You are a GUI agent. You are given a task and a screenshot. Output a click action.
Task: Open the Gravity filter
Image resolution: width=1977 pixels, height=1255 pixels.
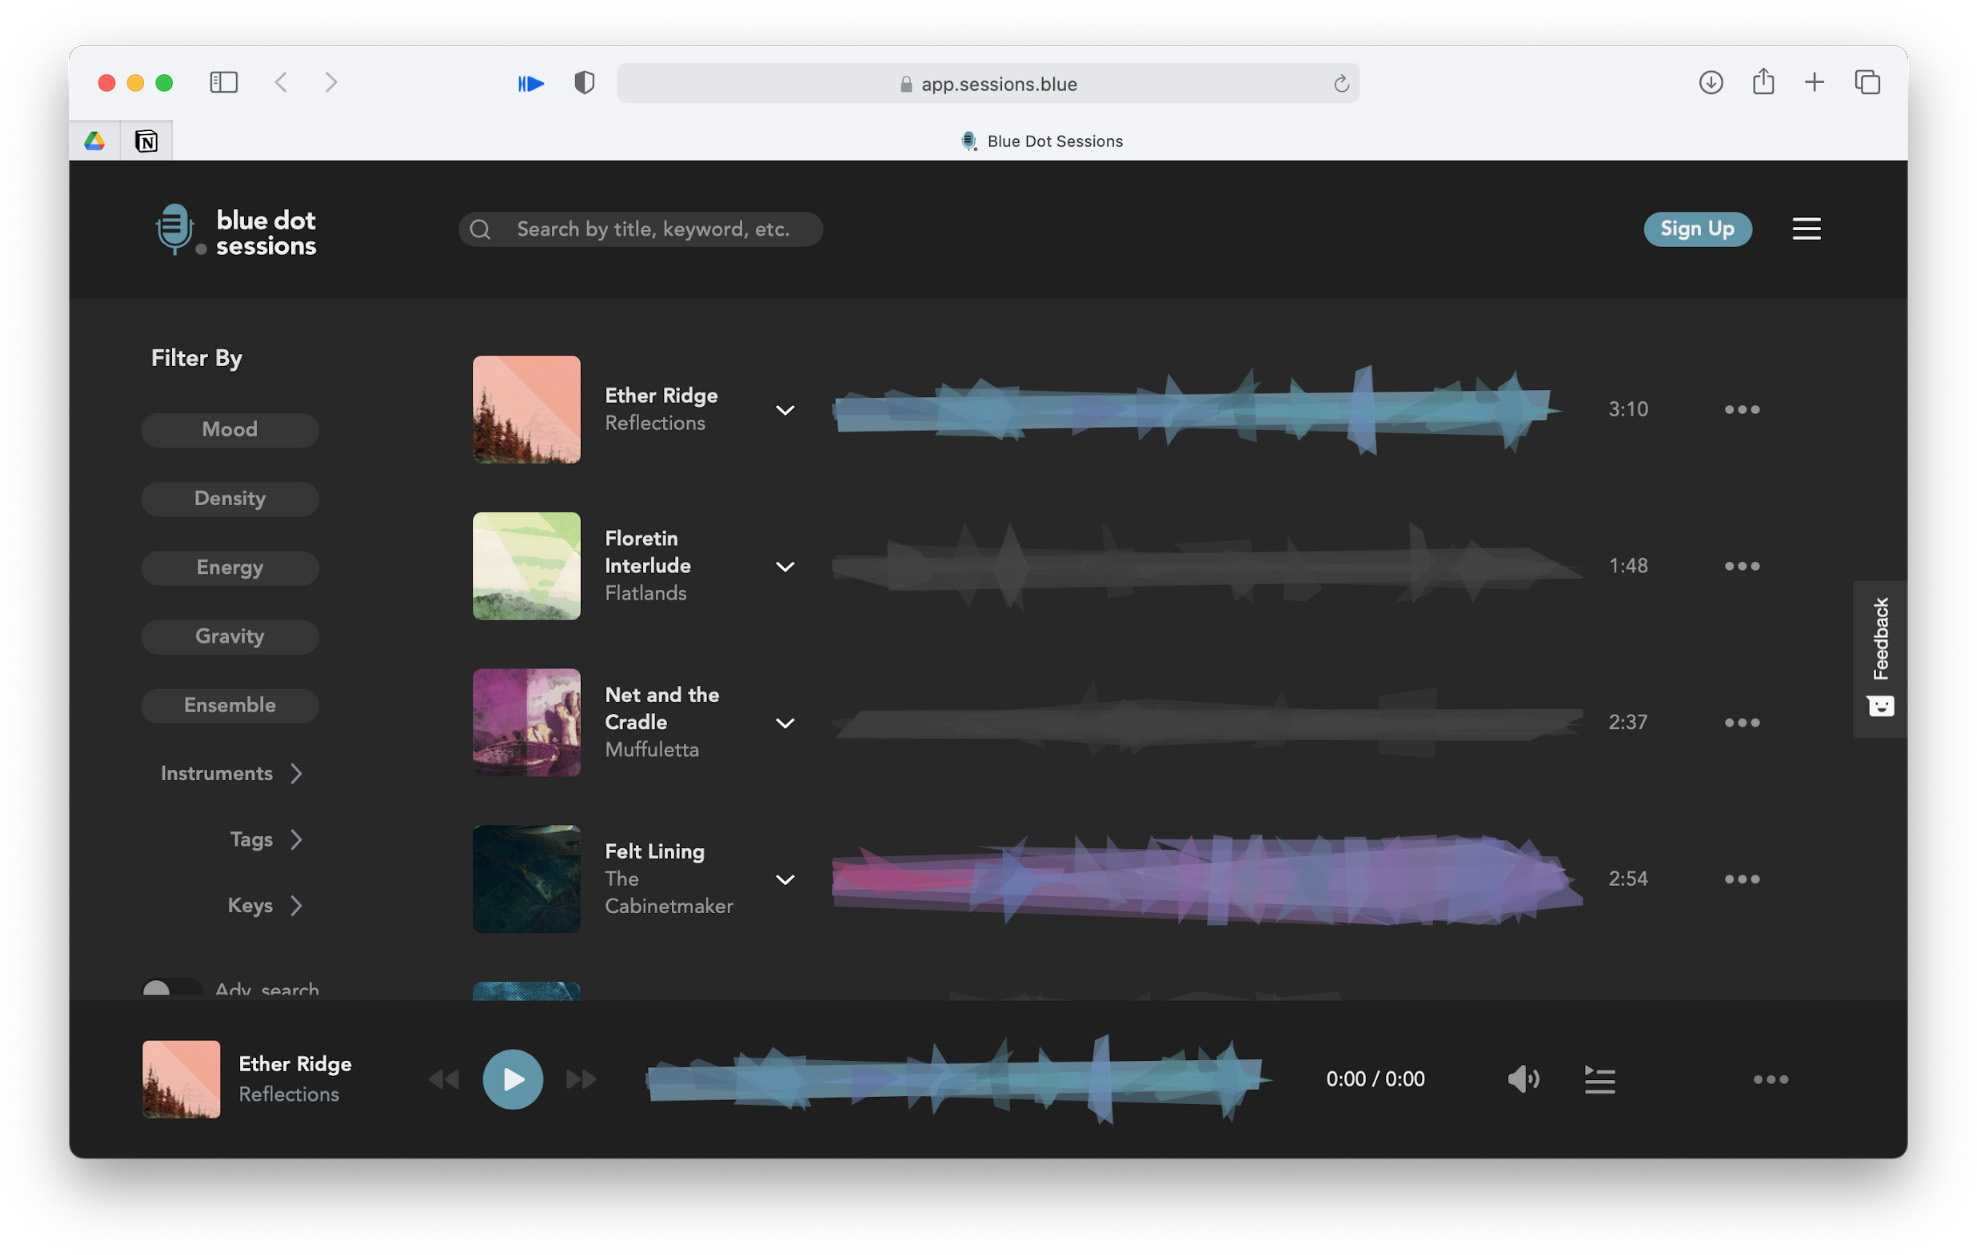coord(230,636)
